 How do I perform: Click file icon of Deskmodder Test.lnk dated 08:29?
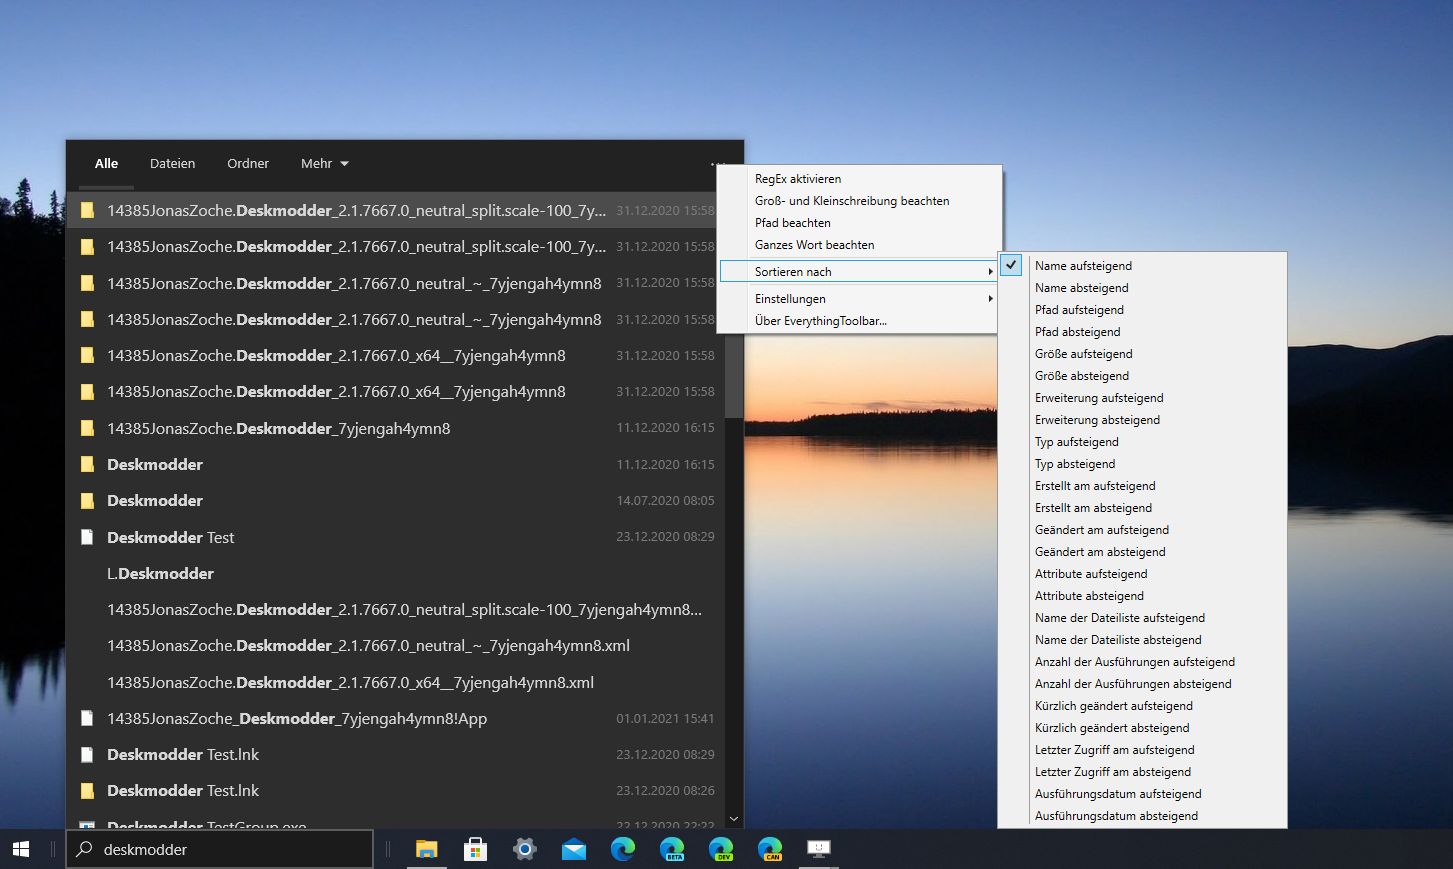[x=87, y=754]
